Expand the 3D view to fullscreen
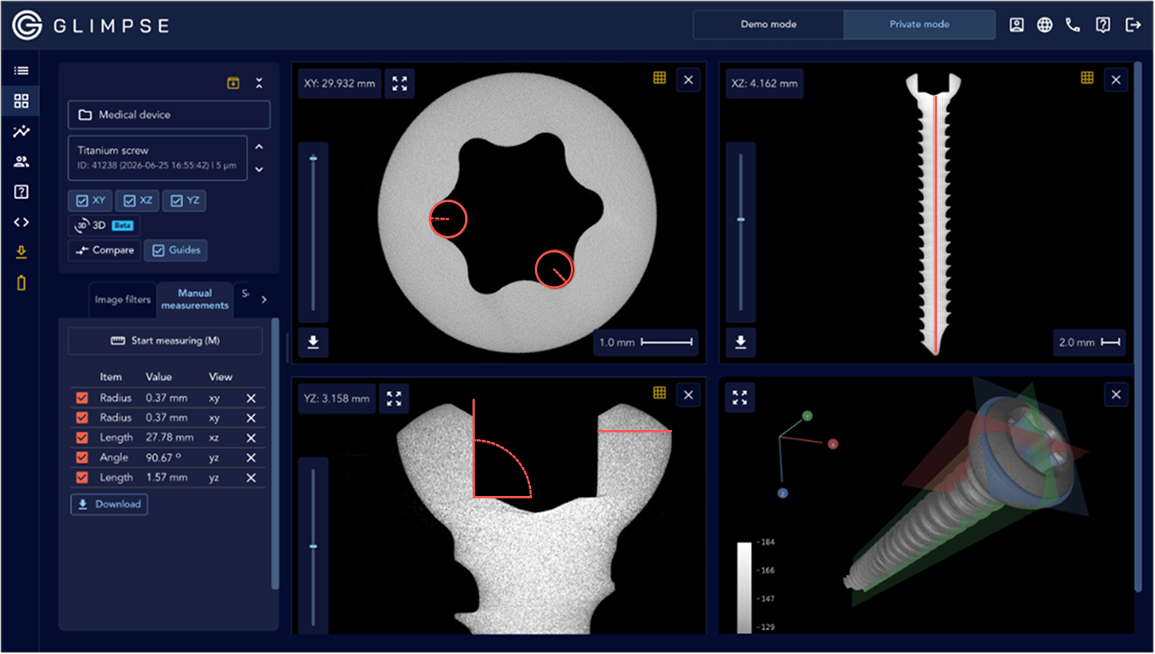The image size is (1155, 654). [x=740, y=398]
